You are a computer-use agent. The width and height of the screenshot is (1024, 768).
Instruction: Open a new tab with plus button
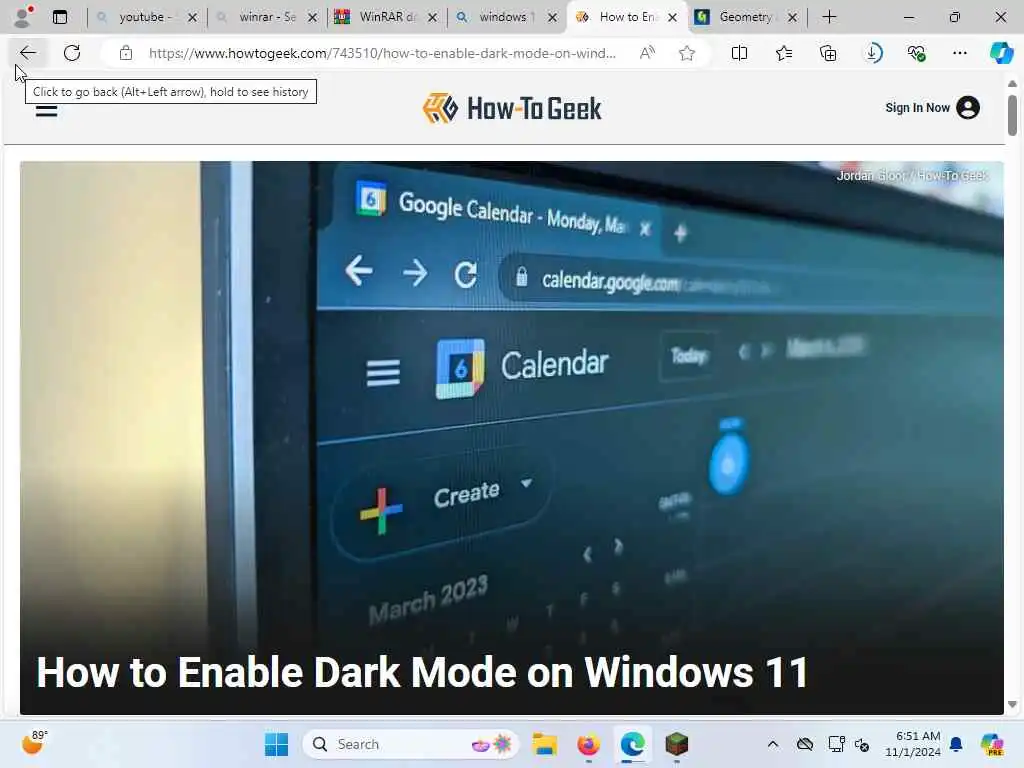click(829, 17)
